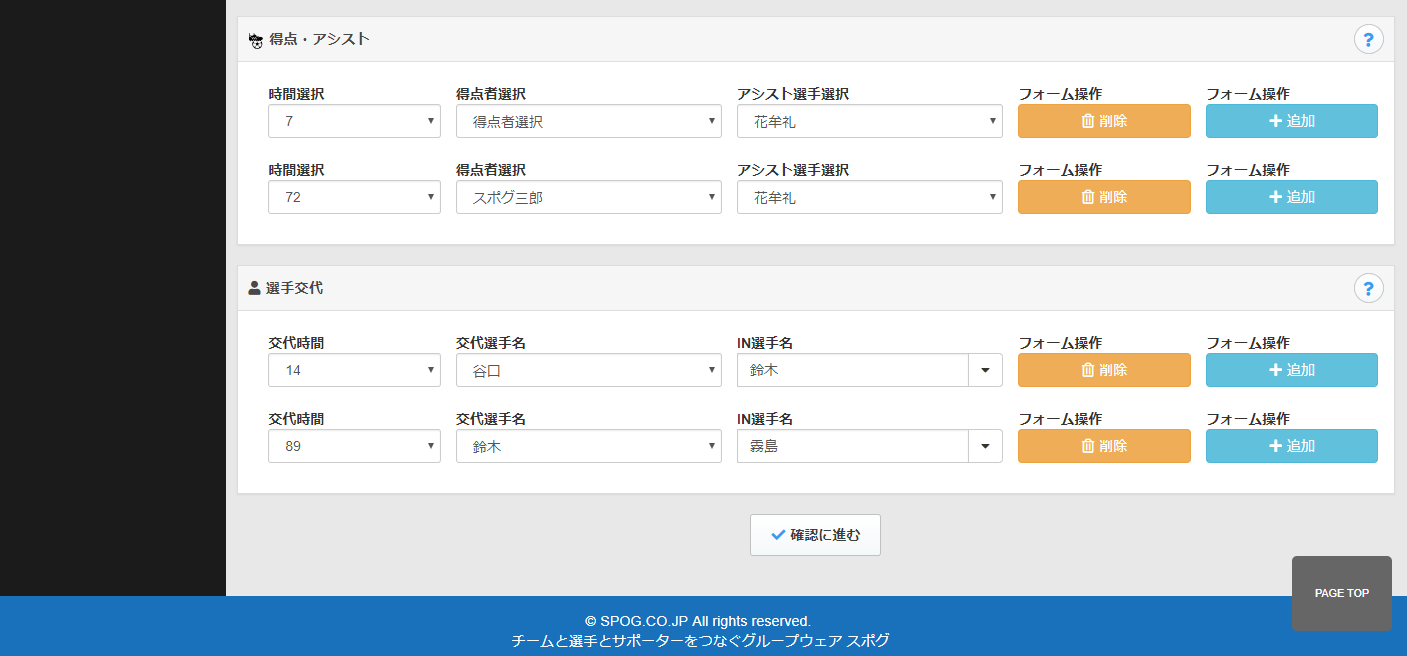The width and height of the screenshot is (1407, 656).
Task: Add a substitution row after the 89 entry
Action: point(1291,446)
